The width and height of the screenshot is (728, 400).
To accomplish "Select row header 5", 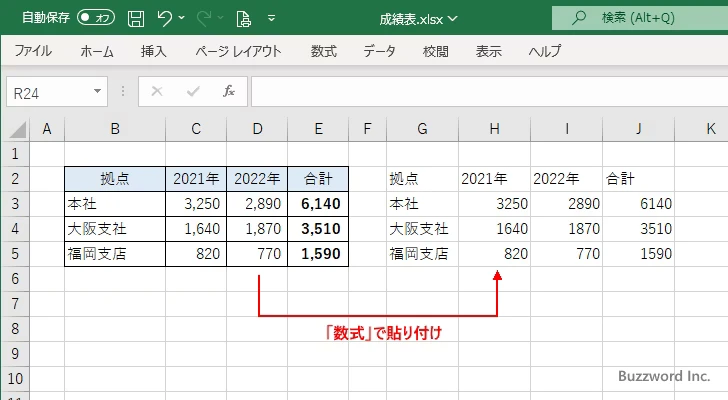I will click(14, 254).
